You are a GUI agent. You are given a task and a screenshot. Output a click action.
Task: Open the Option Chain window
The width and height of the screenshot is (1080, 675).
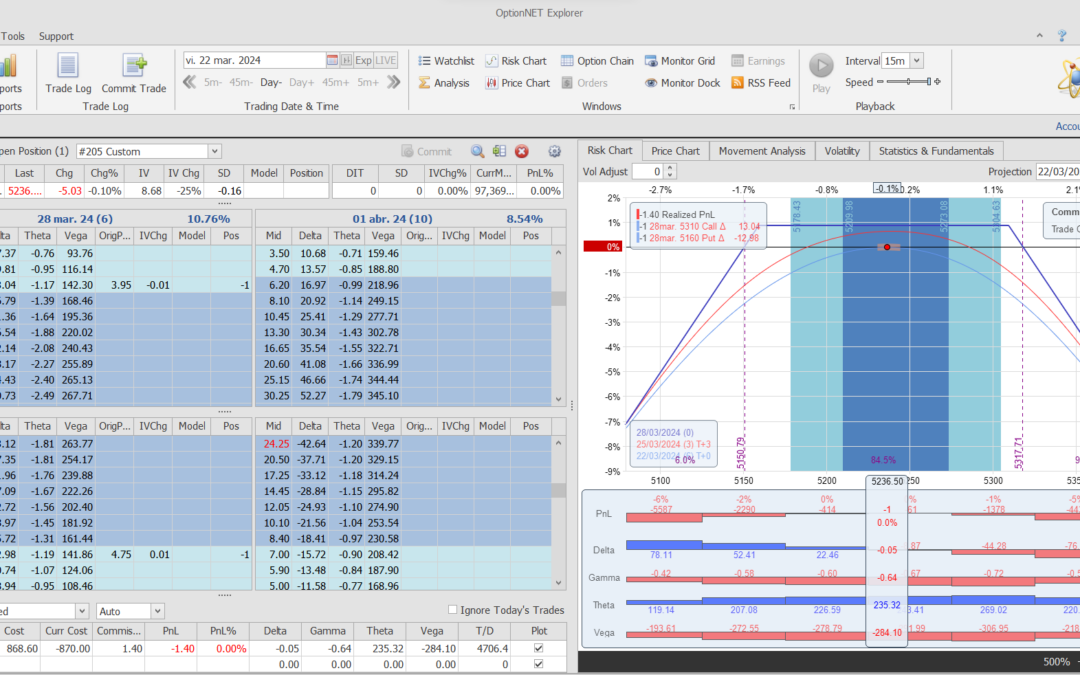tap(597, 61)
